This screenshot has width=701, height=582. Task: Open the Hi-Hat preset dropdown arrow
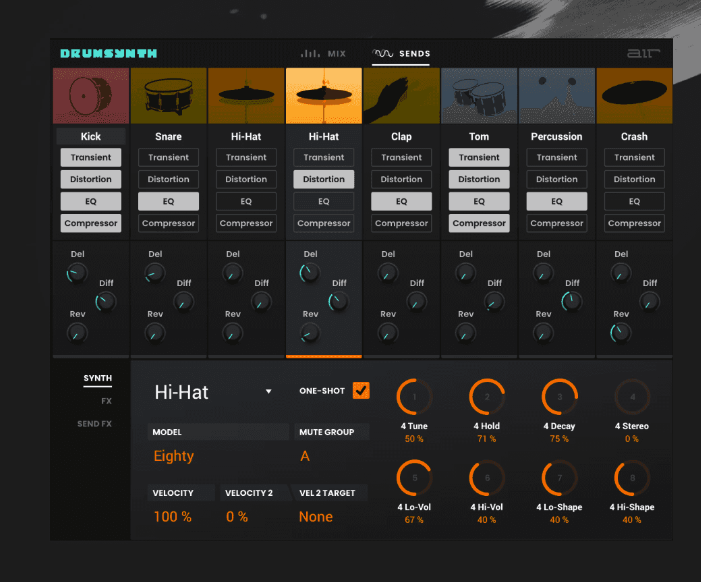pos(268,392)
